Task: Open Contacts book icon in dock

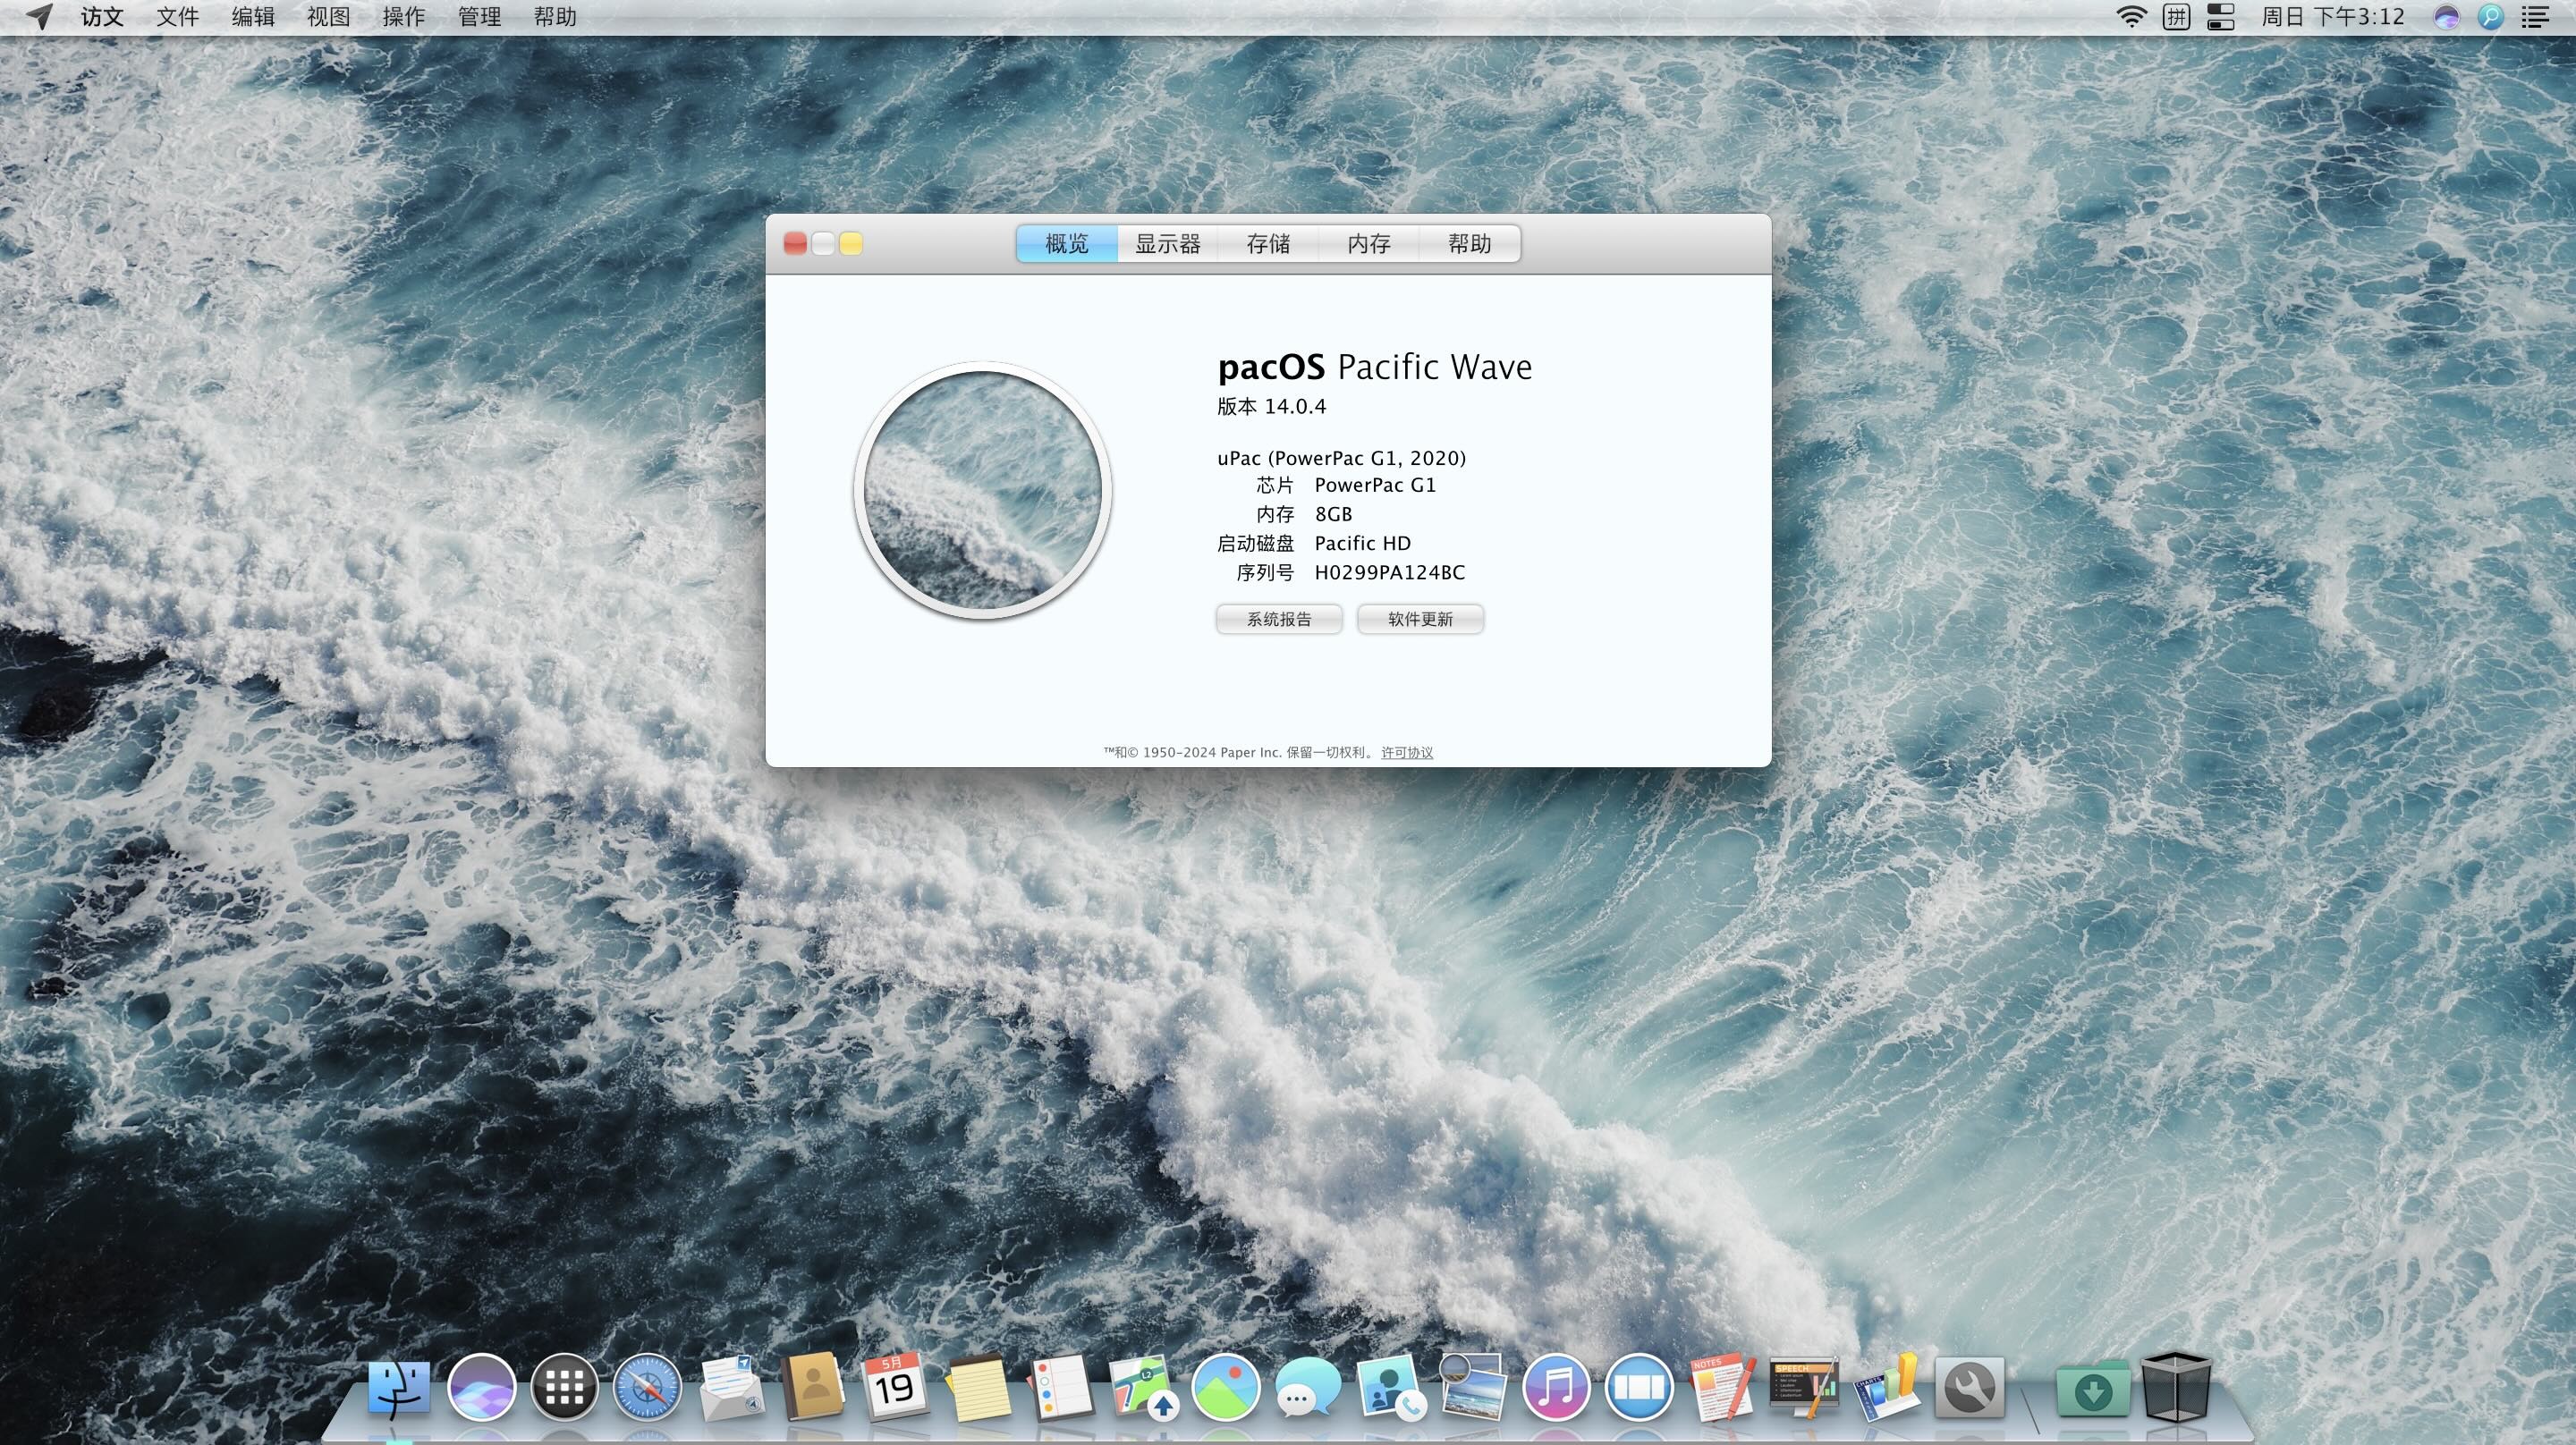Action: 813,1387
